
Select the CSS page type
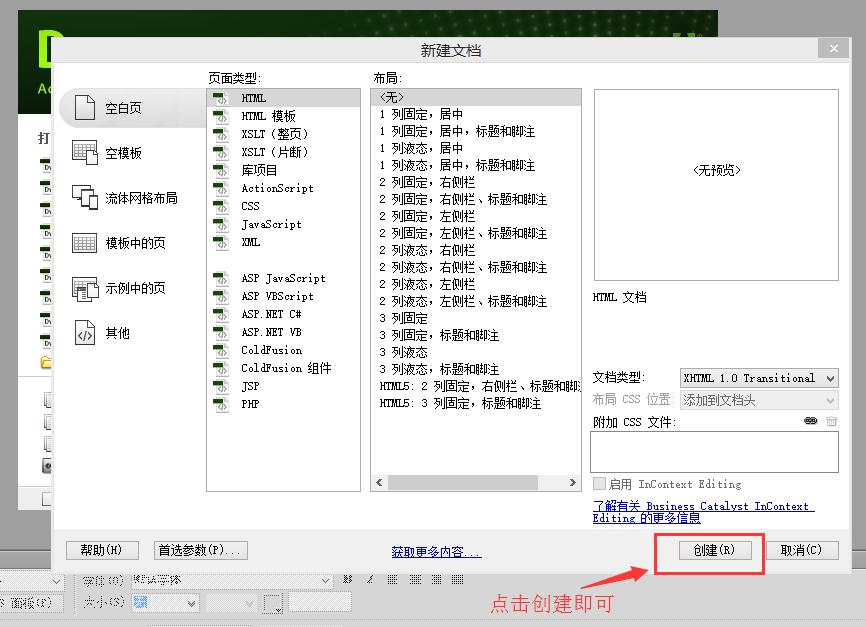coord(249,206)
